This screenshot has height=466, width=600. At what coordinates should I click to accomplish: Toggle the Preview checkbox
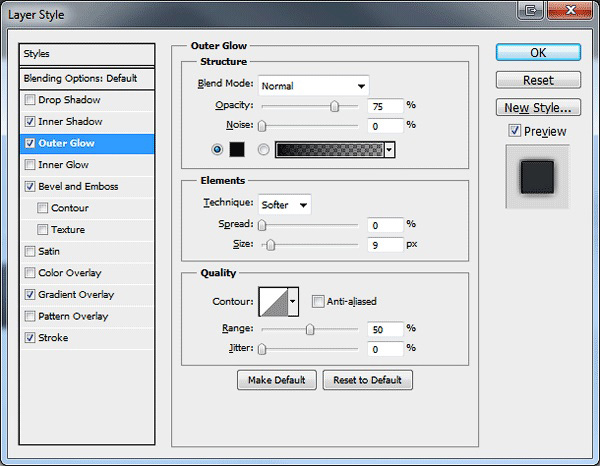[x=515, y=131]
